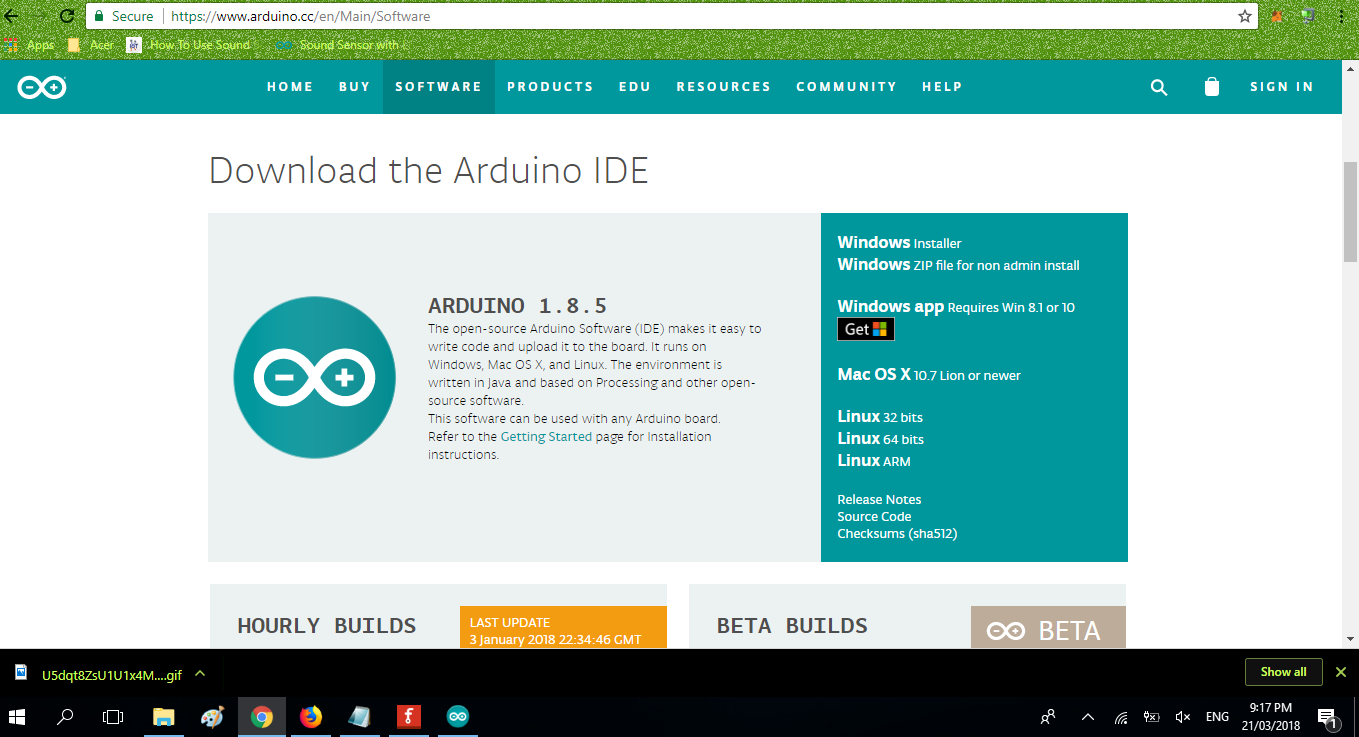Switch to Chrome on the taskbar
1359x737 pixels.
tap(262, 716)
